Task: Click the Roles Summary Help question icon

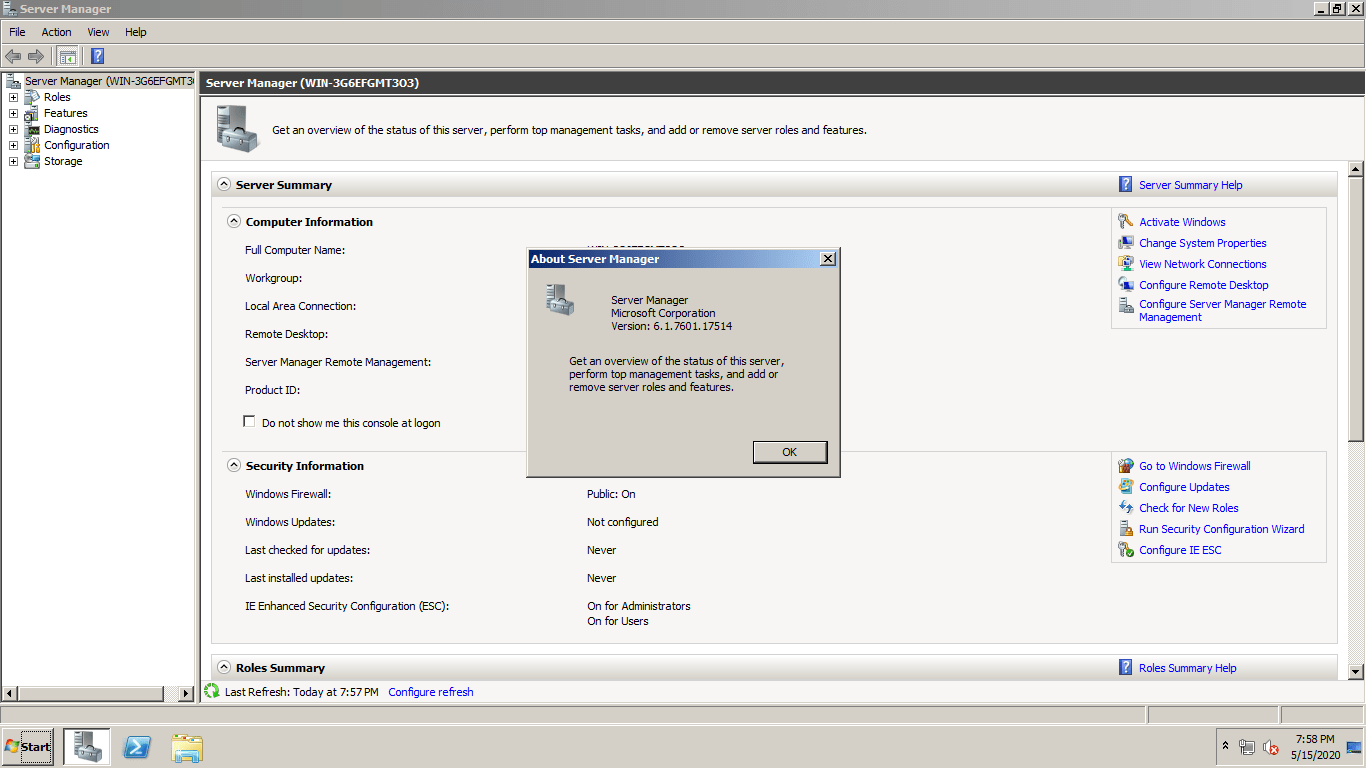Action: [1126, 667]
